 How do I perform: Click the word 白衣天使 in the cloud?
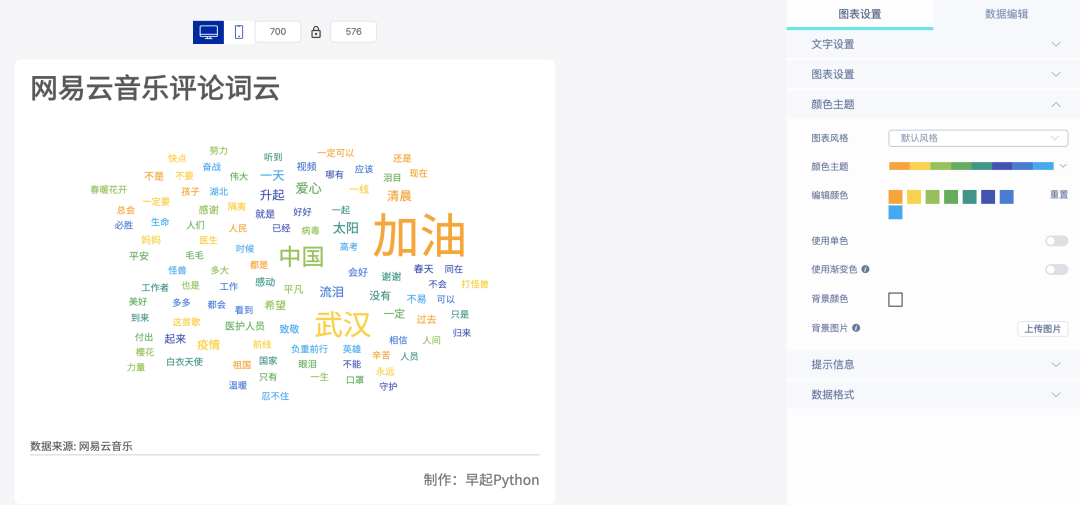point(185,362)
